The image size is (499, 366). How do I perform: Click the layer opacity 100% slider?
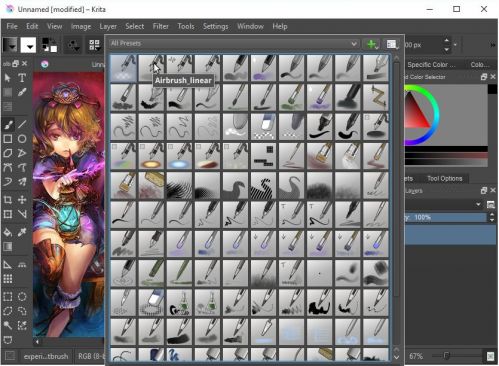click(446, 217)
